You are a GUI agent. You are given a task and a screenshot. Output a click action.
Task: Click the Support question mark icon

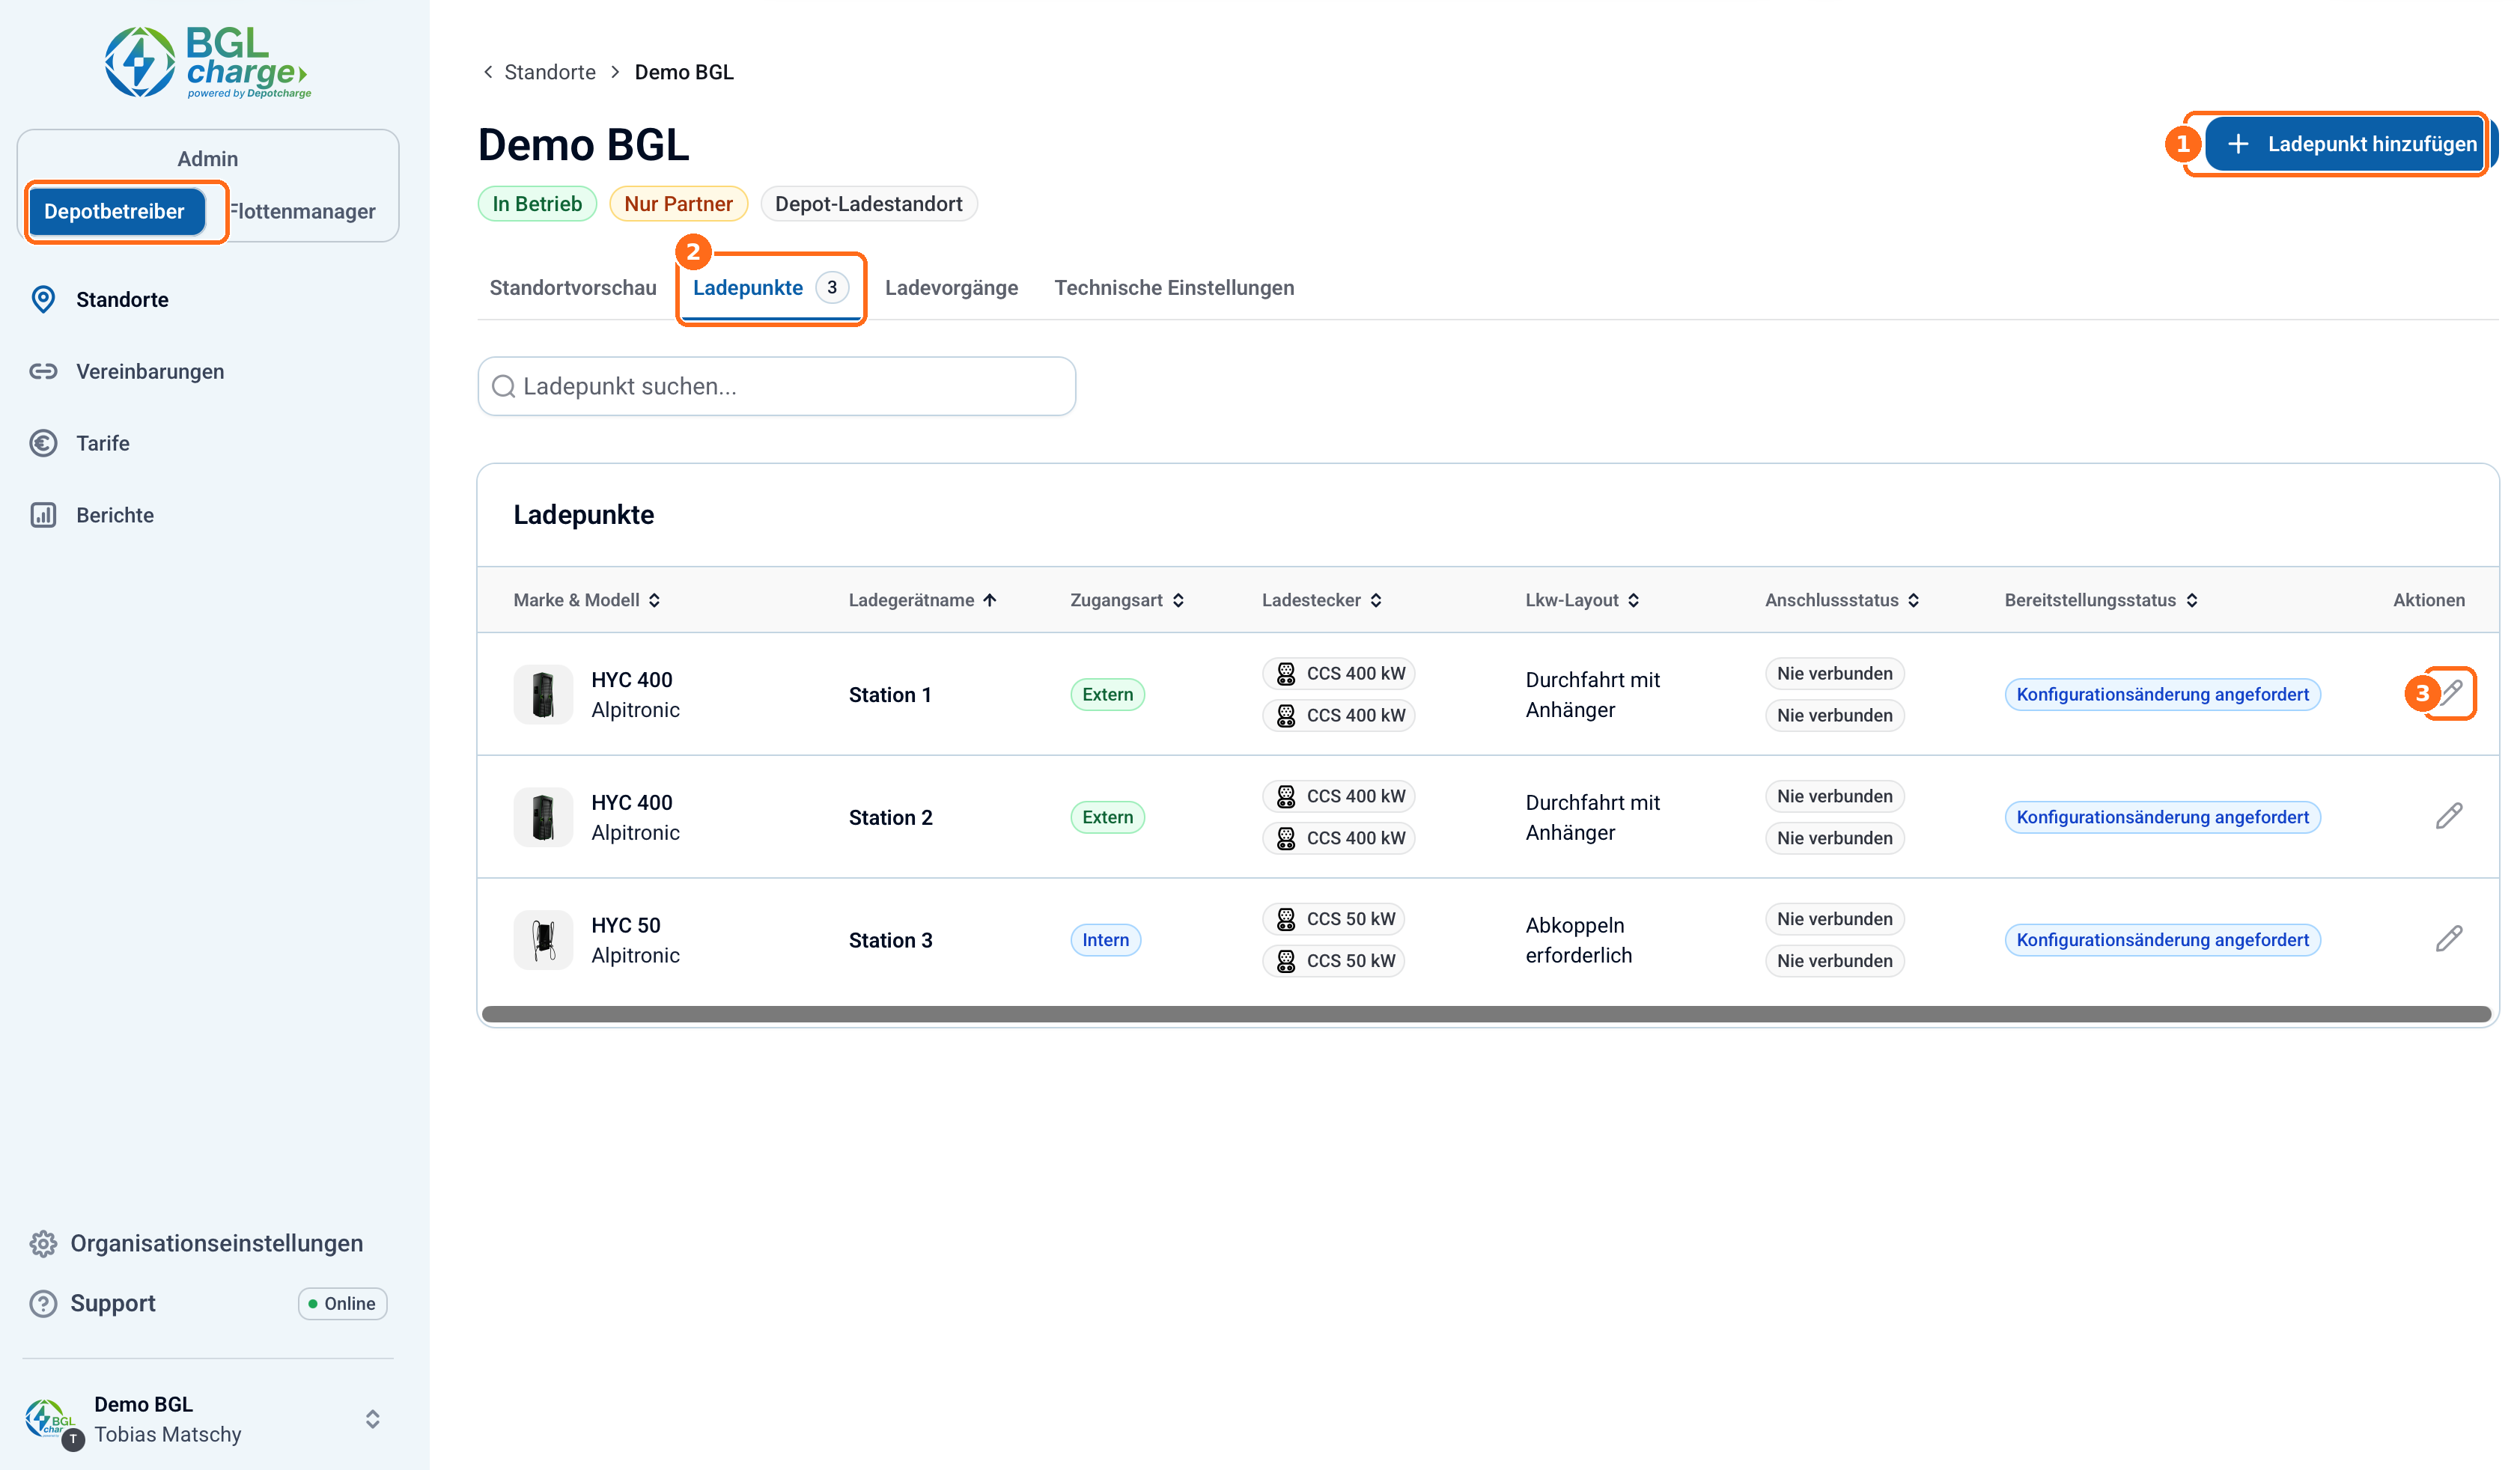click(43, 1303)
